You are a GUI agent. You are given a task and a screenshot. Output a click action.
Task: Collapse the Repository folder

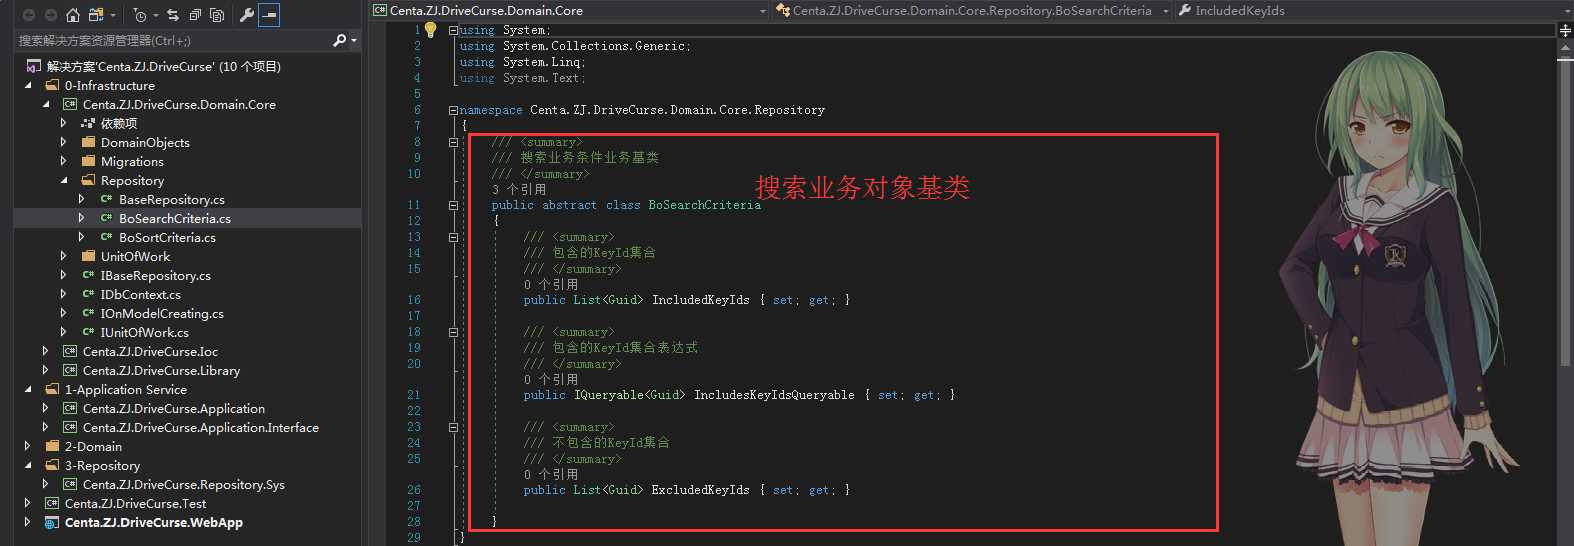64,181
